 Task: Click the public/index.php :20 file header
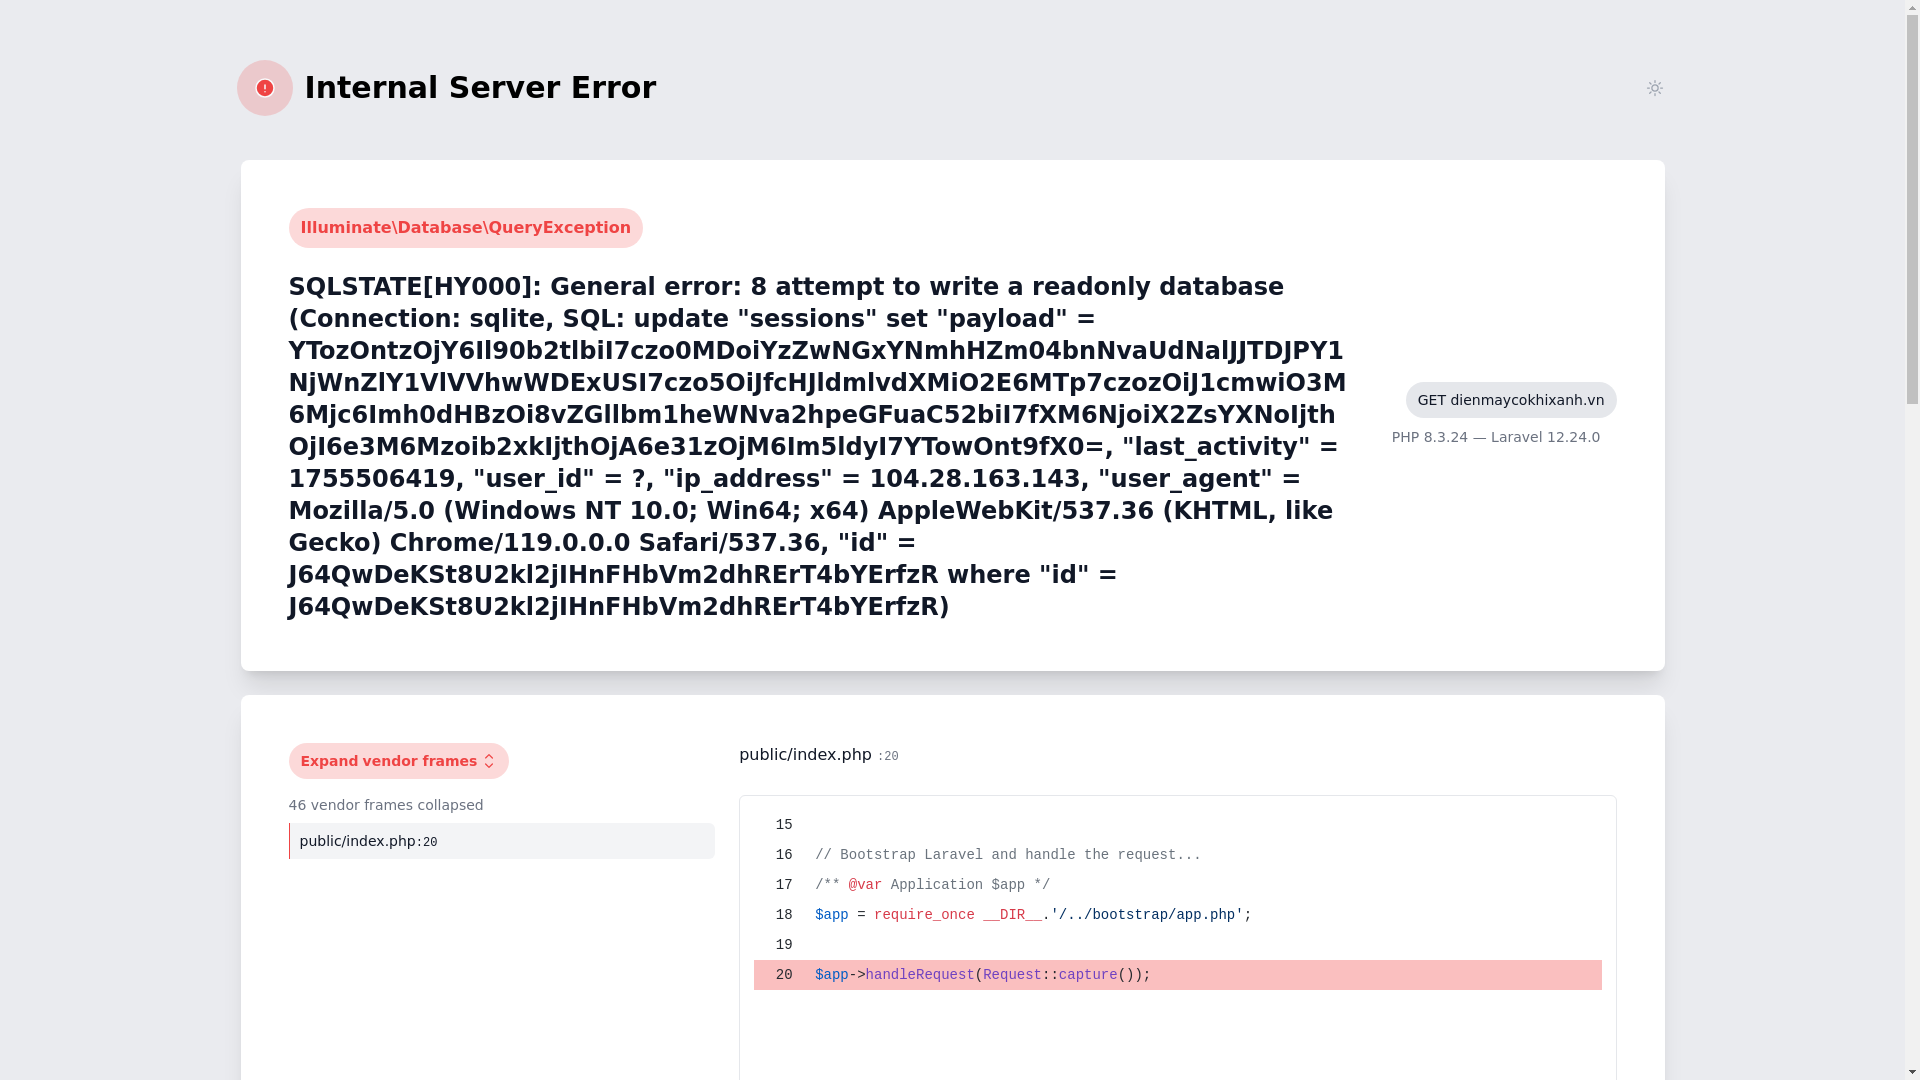819,755
